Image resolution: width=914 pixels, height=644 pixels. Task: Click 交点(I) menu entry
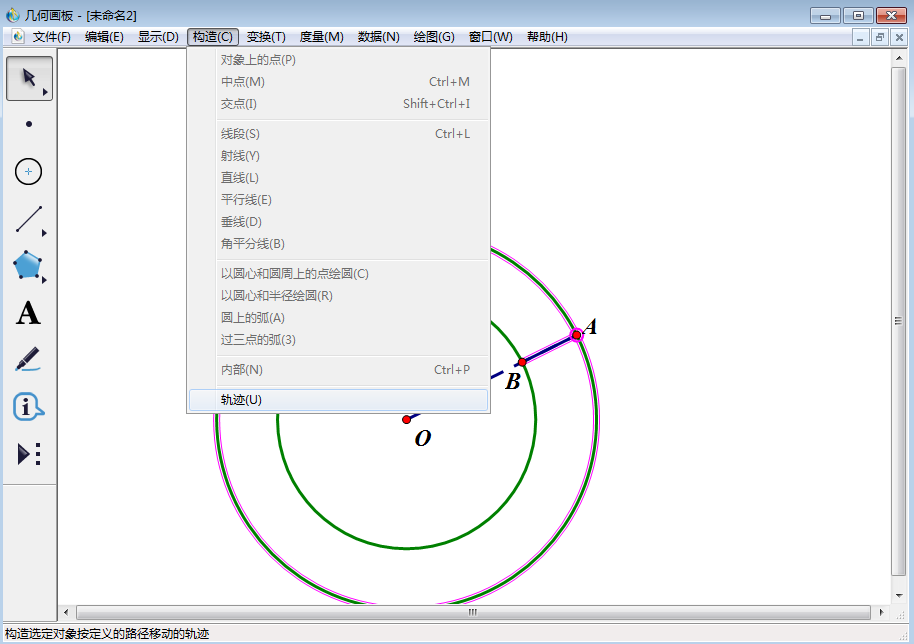(x=338, y=104)
